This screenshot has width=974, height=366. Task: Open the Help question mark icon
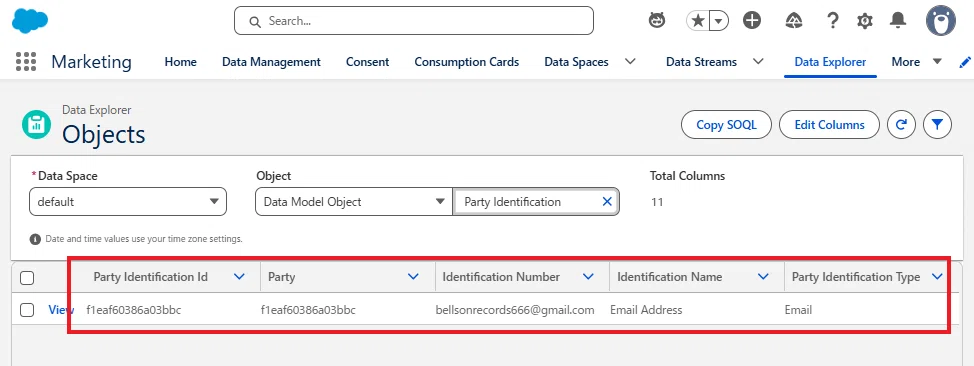(x=833, y=21)
